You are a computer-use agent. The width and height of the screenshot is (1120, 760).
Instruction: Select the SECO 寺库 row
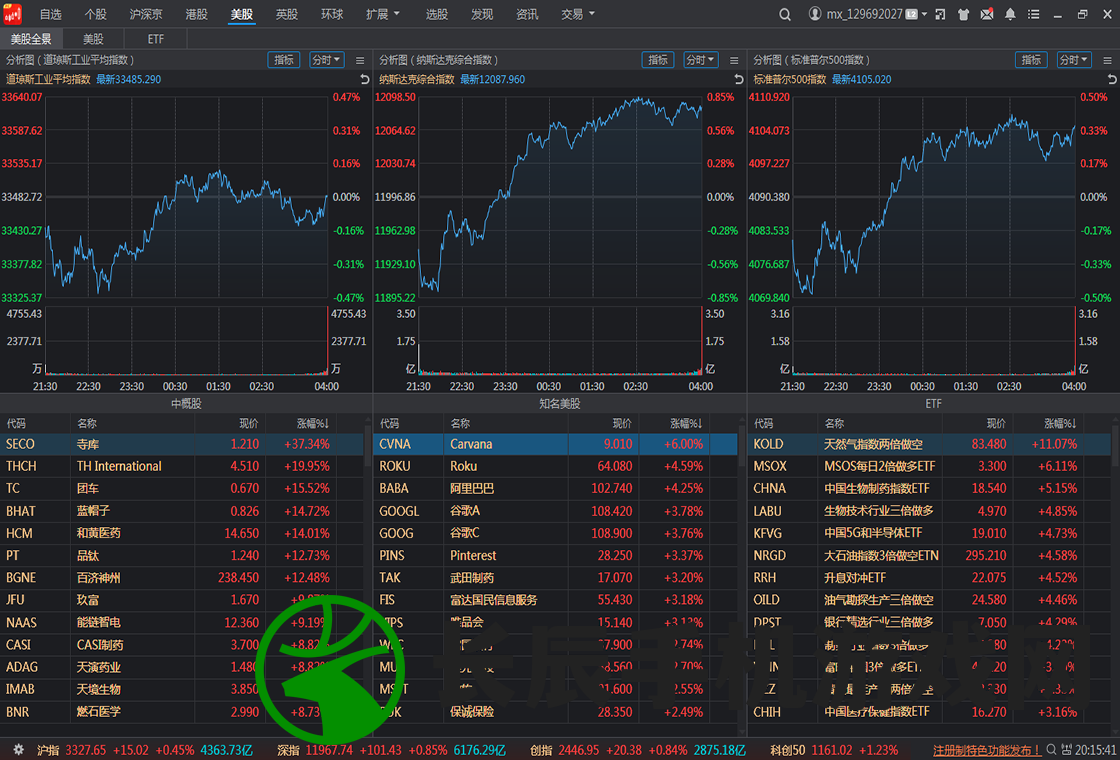pyautogui.click(x=182, y=444)
